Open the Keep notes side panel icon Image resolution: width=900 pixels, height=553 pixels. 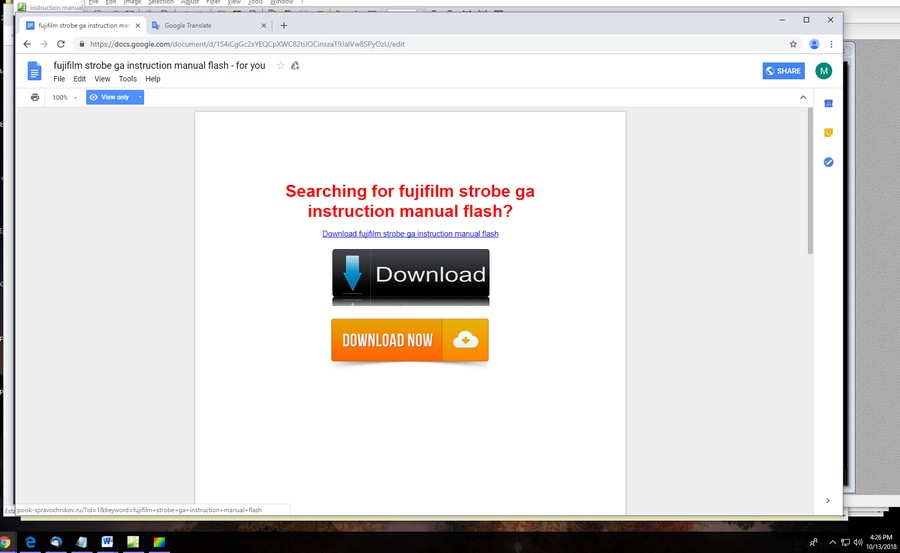pos(828,133)
